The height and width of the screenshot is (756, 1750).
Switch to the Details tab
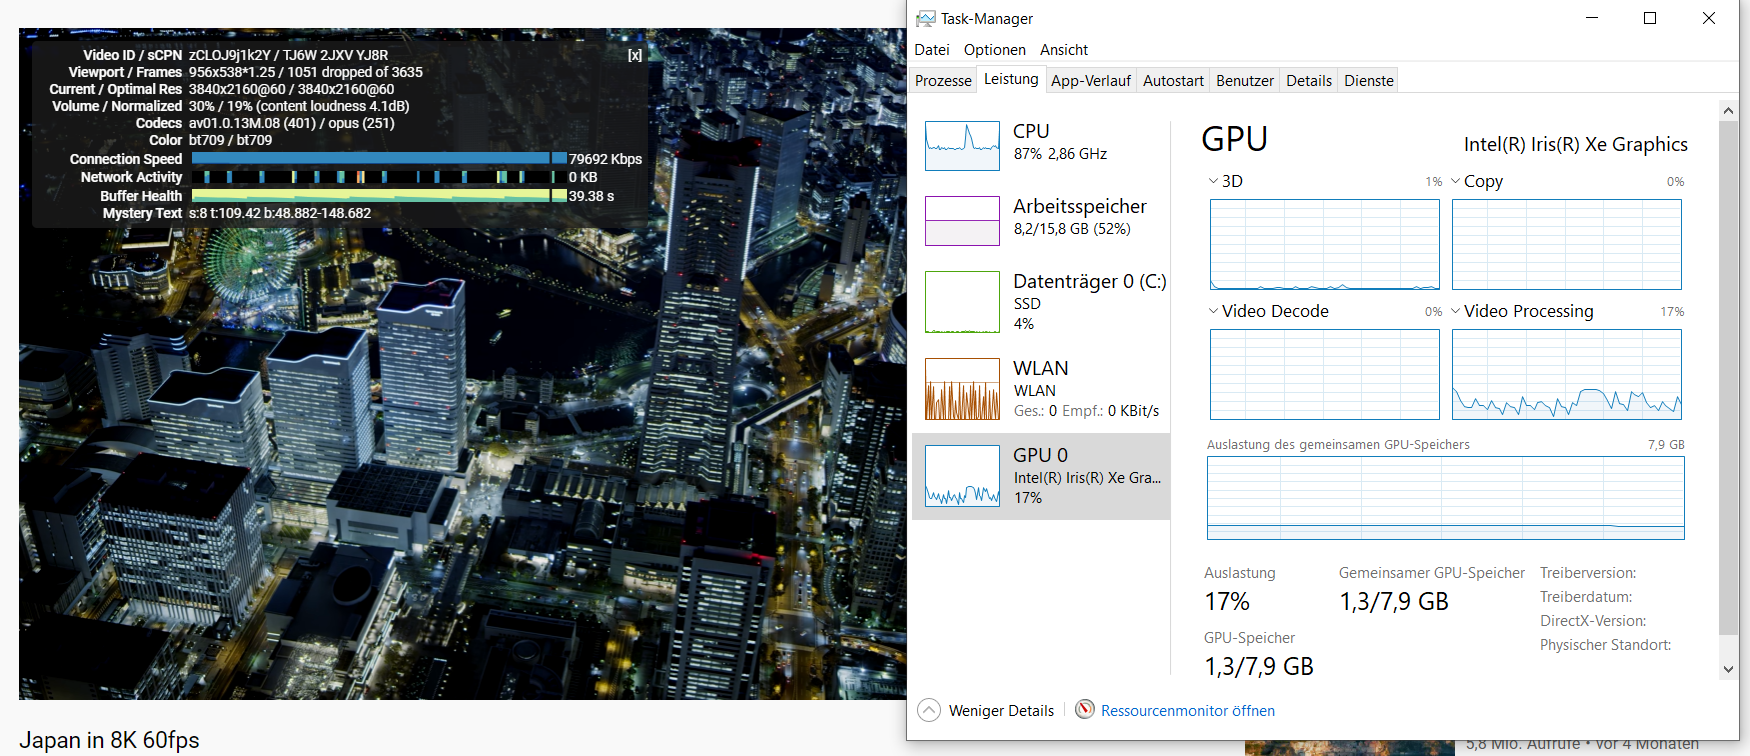(x=1309, y=81)
